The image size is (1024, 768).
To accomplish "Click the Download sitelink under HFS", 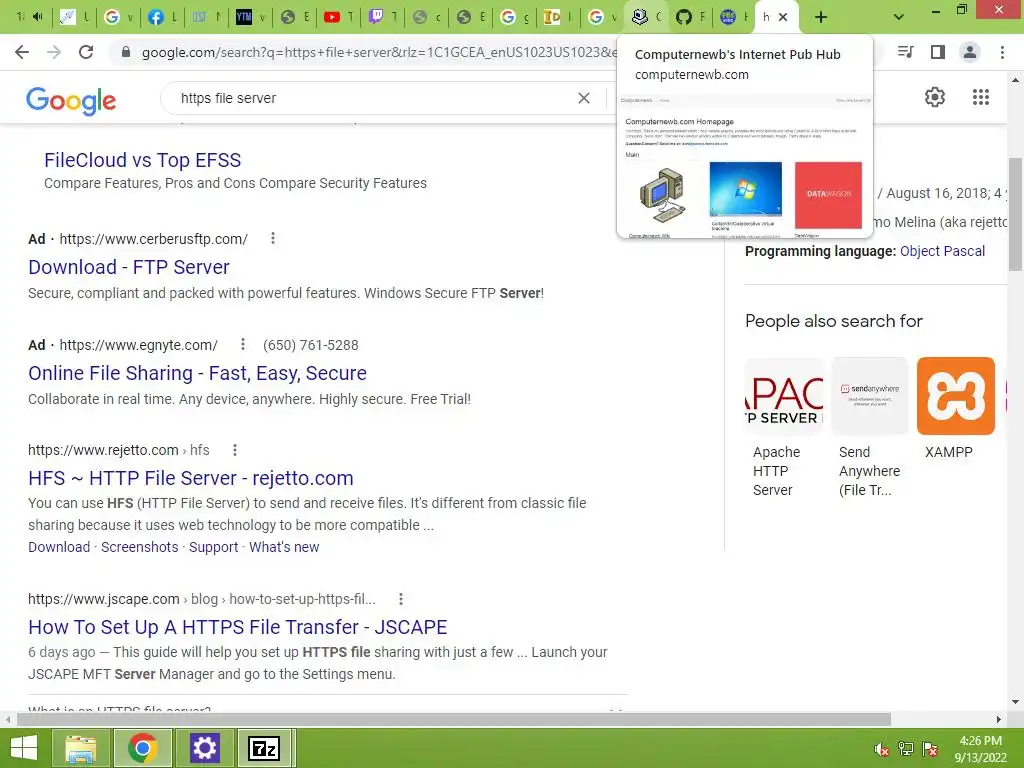I will (59, 547).
